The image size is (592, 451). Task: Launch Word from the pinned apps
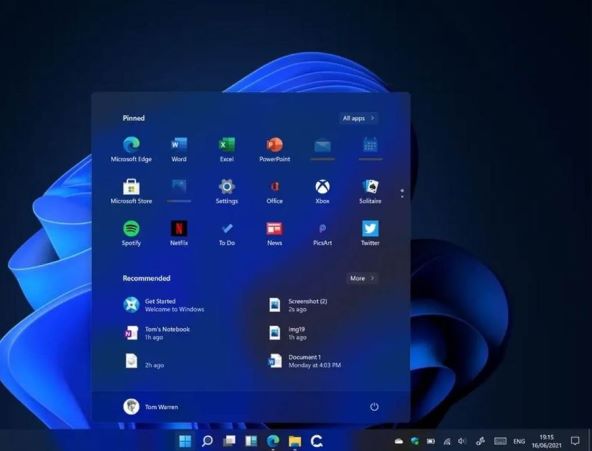click(x=179, y=149)
